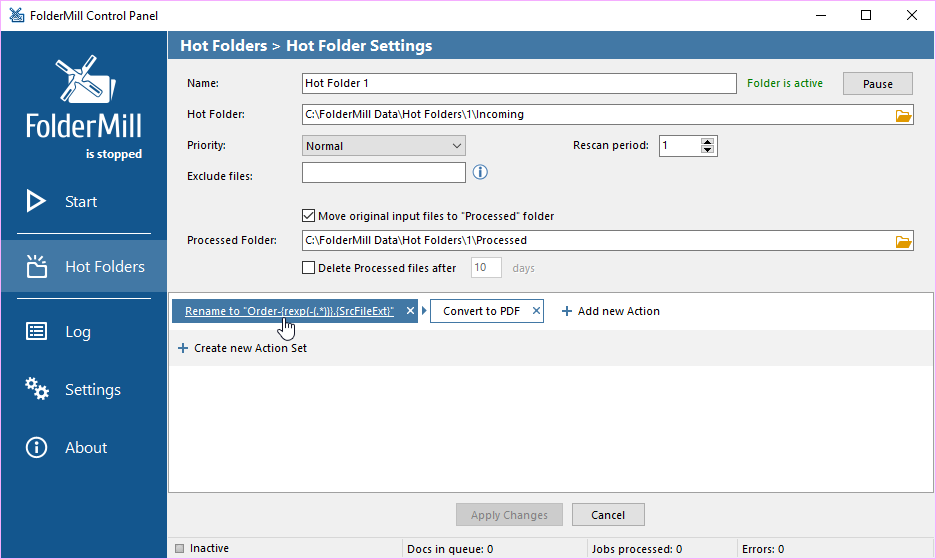Browse for Hot Folder path icon
This screenshot has width=936, height=559.
pos(903,115)
